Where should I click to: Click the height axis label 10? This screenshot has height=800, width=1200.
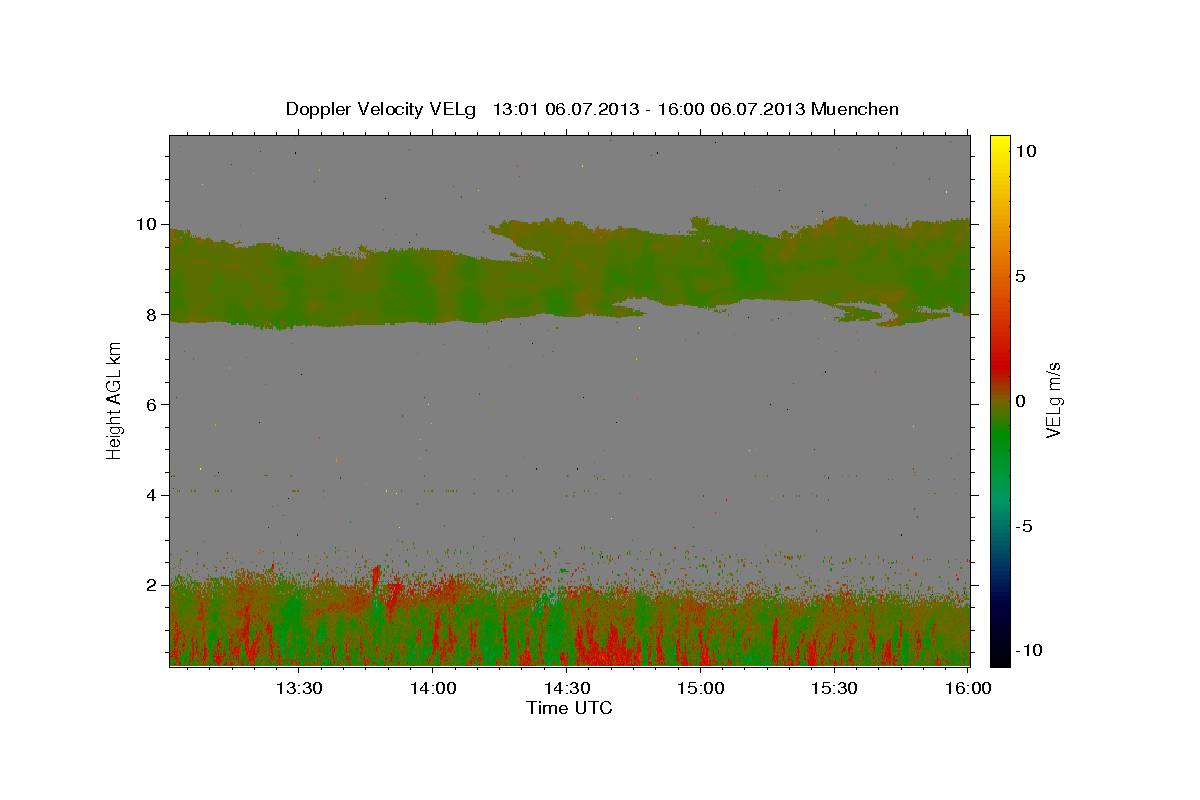click(148, 224)
